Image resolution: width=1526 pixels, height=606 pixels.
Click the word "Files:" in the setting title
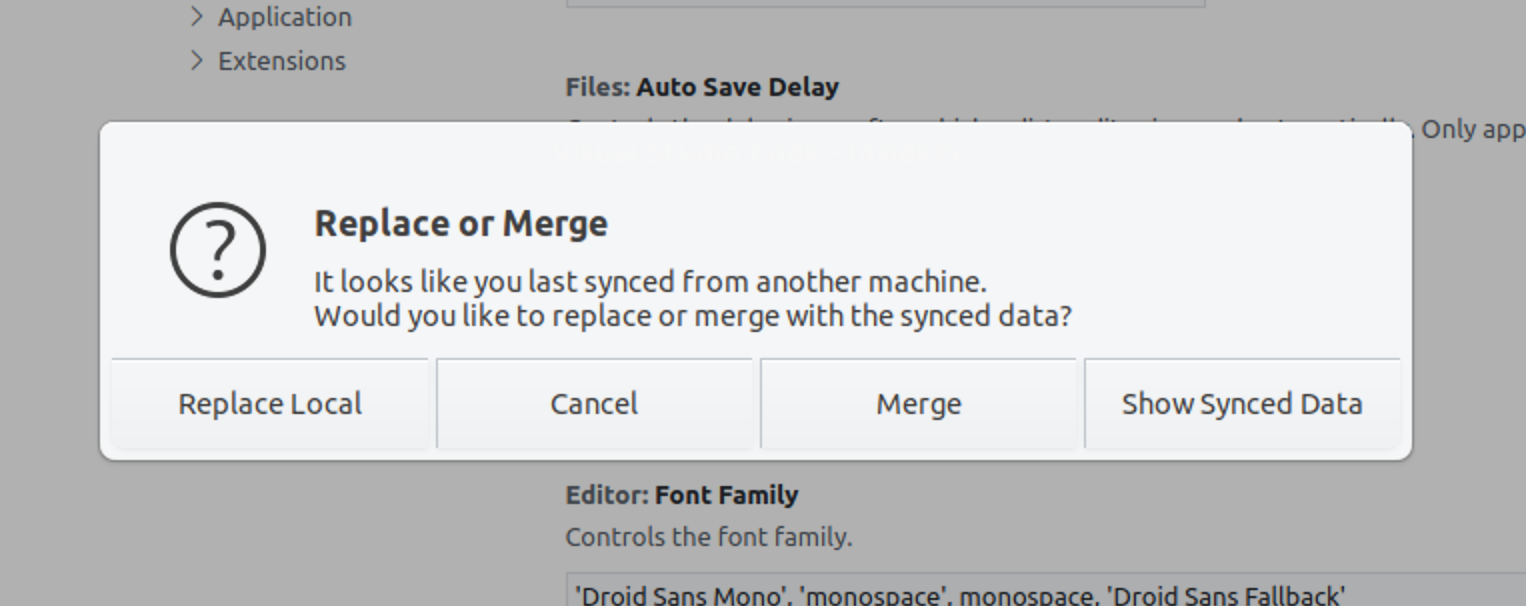[x=598, y=87]
